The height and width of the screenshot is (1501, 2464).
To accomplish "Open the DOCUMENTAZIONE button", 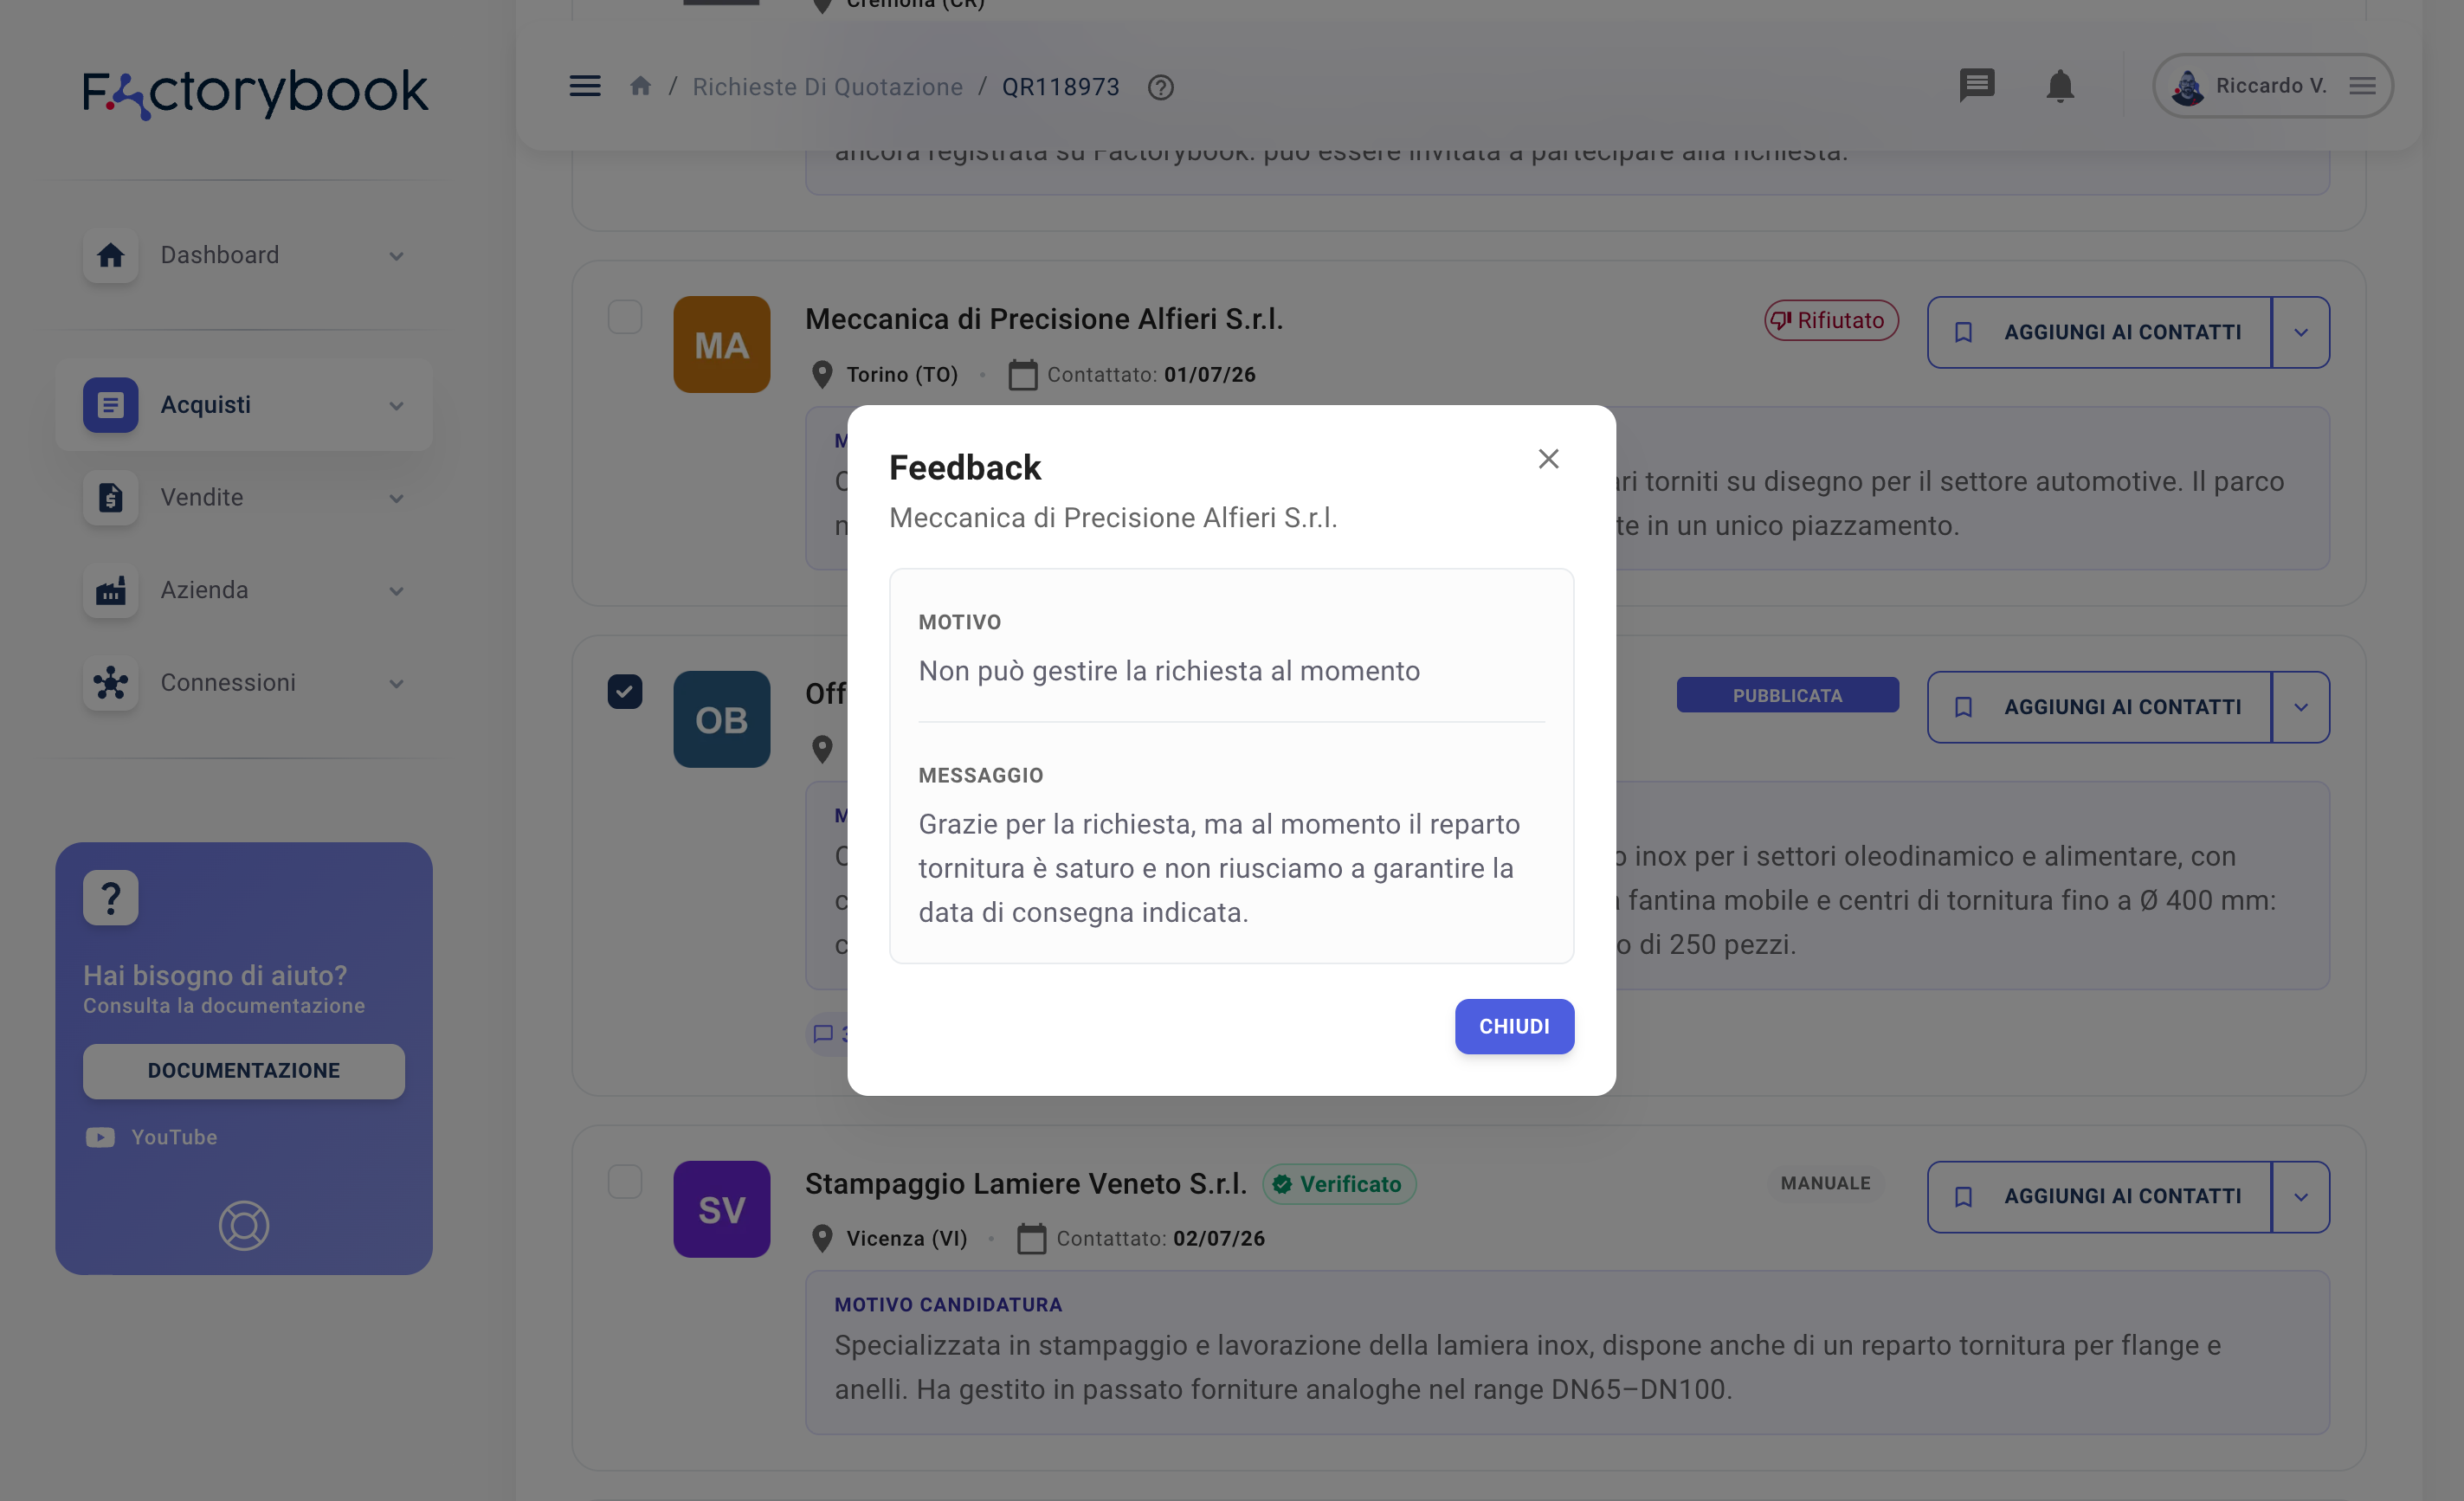I will click(x=244, y=1070).
